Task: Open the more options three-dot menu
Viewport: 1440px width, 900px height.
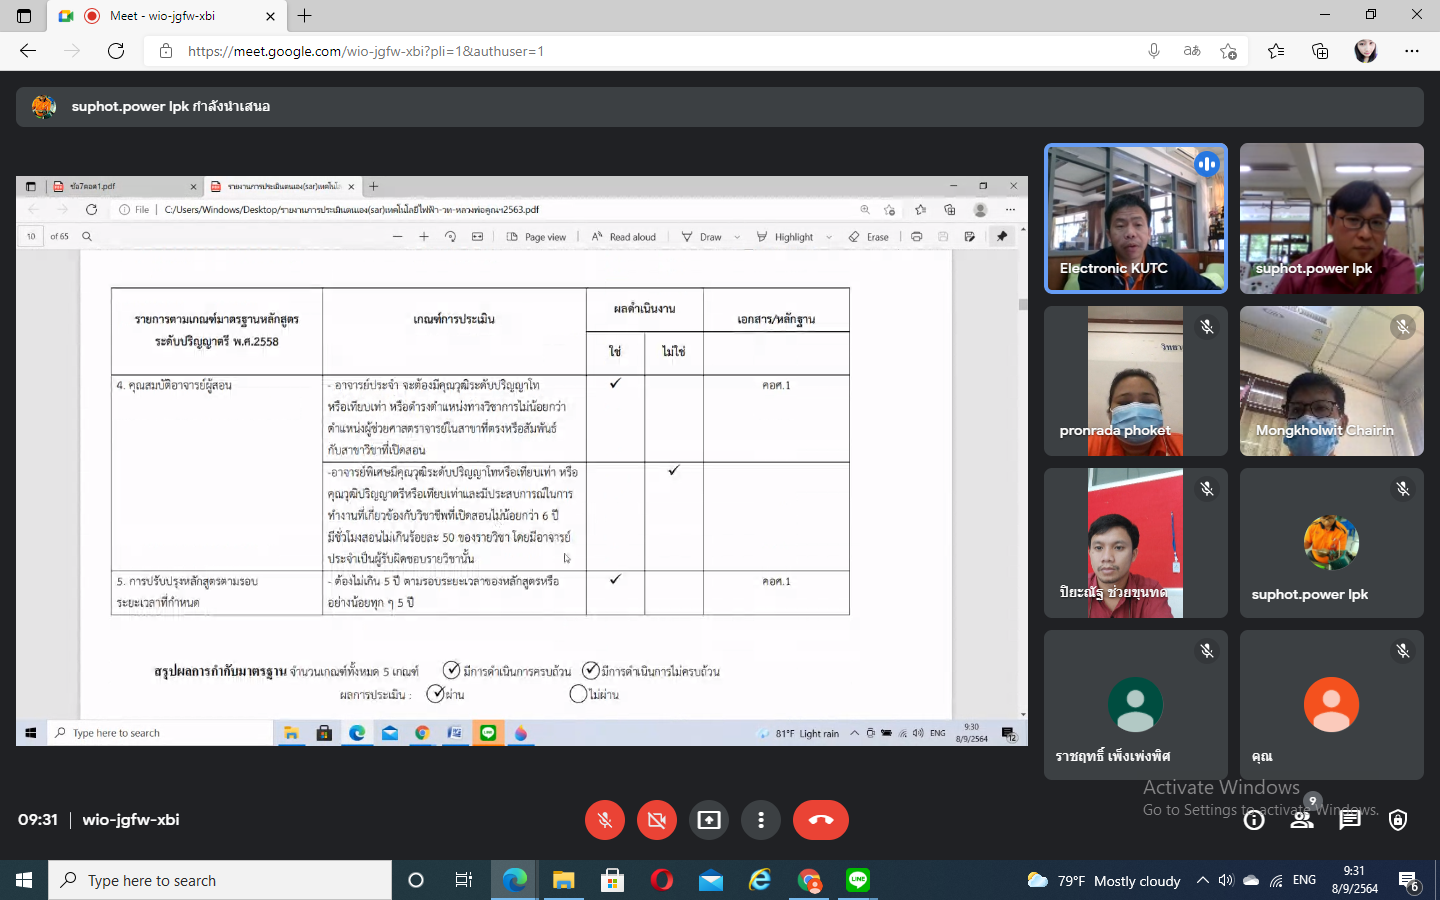Action: coord(761,820)
